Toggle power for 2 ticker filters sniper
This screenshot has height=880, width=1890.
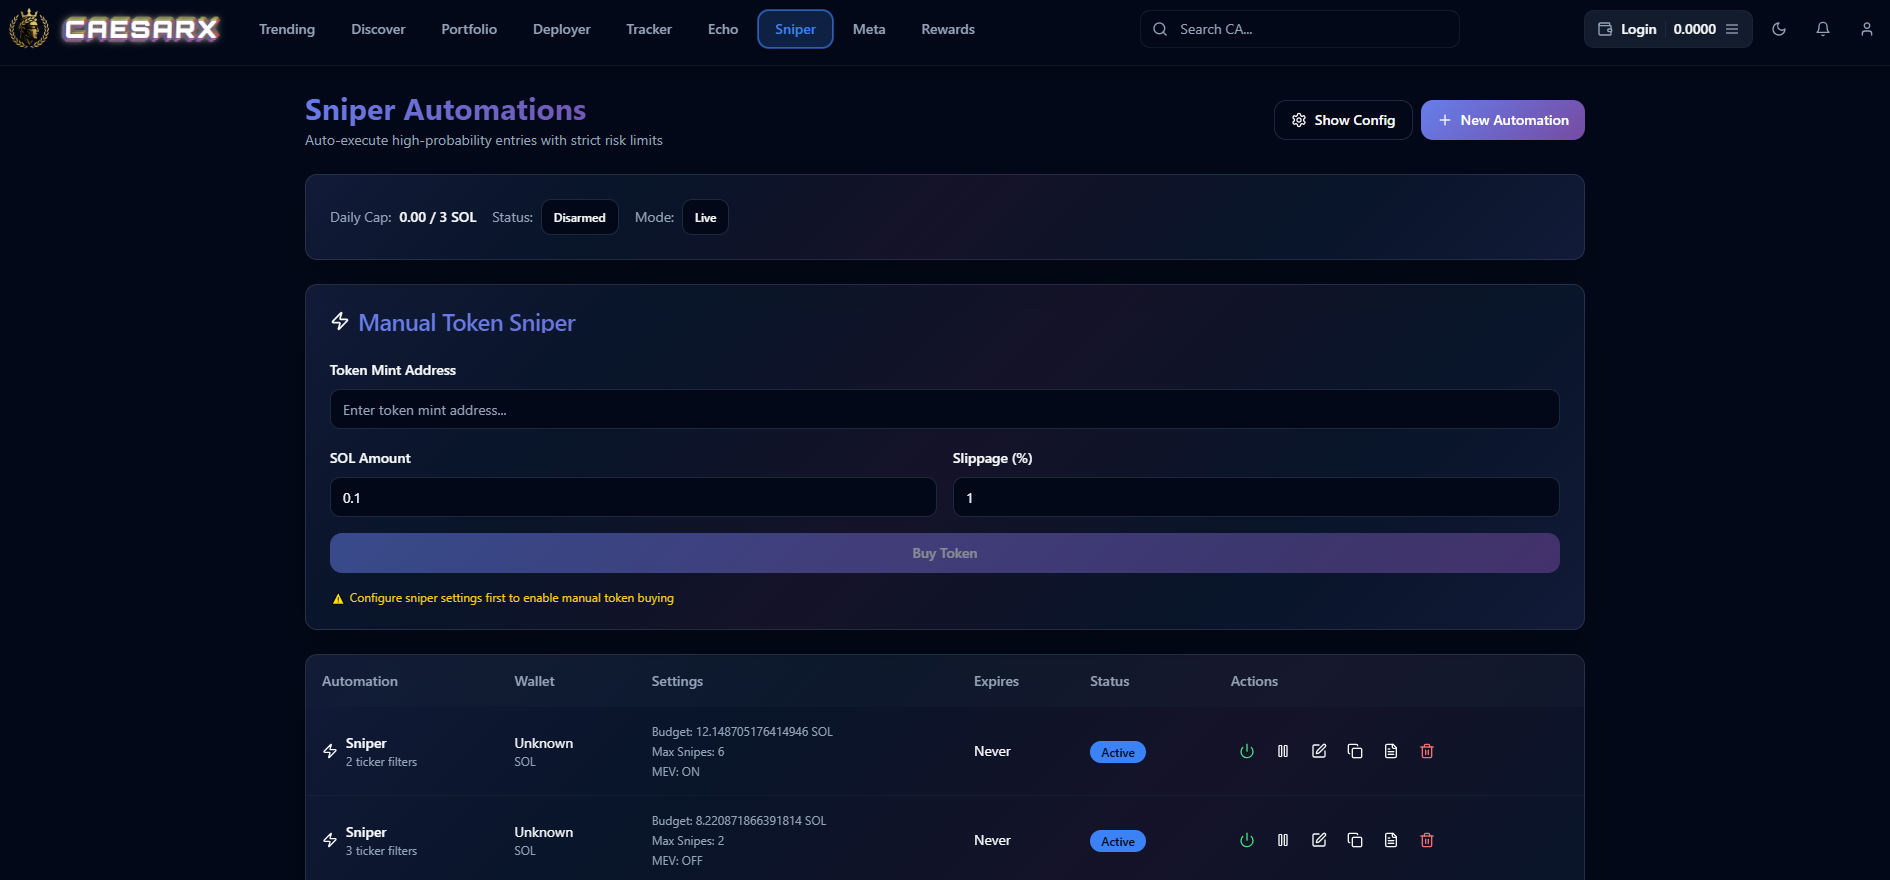click(1247, 751)
